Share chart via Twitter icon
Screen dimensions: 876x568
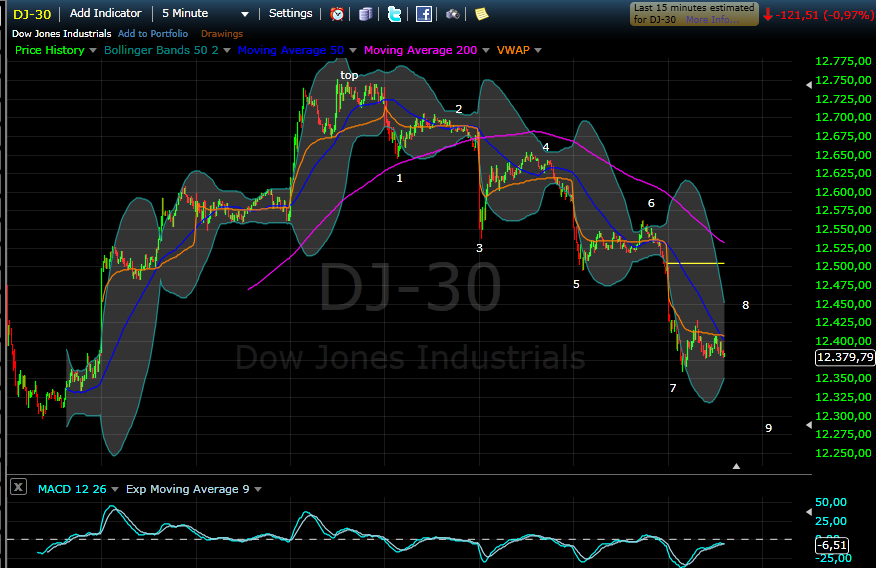(395, 14)
